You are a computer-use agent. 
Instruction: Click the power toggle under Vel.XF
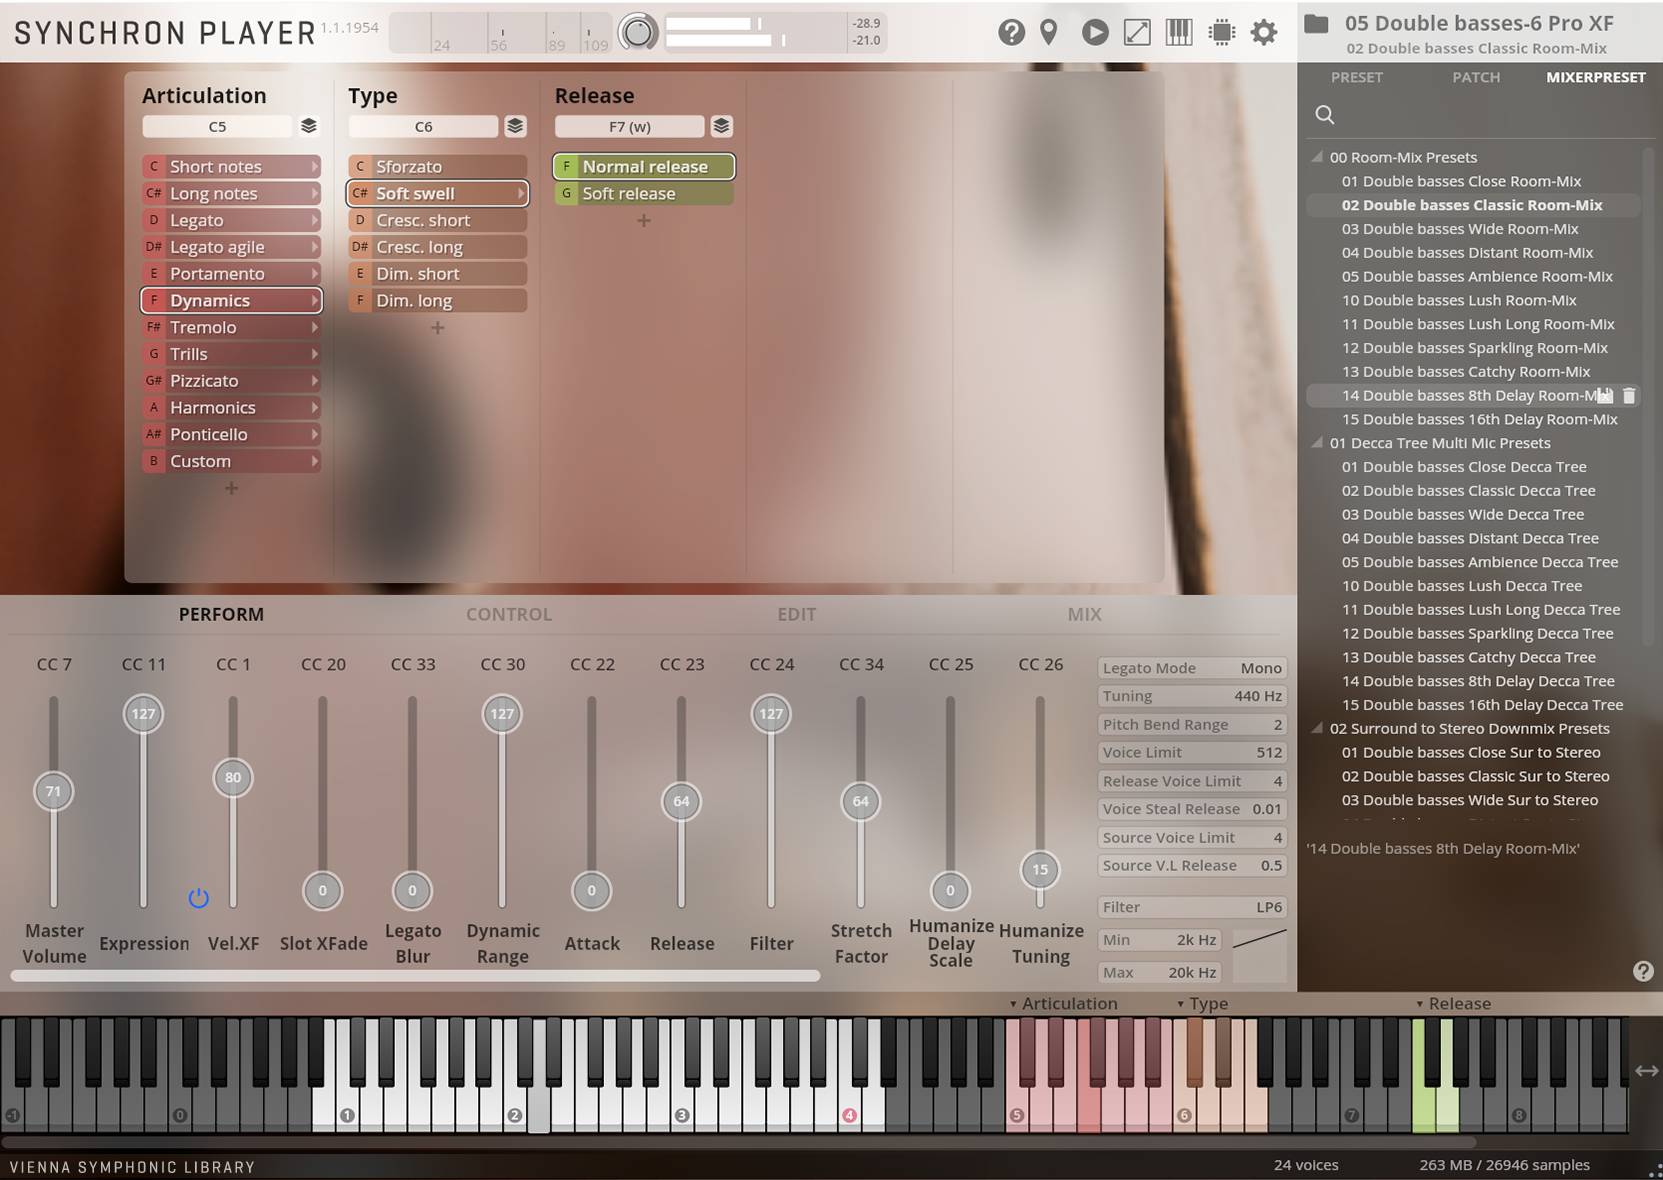tap(199, 898)
